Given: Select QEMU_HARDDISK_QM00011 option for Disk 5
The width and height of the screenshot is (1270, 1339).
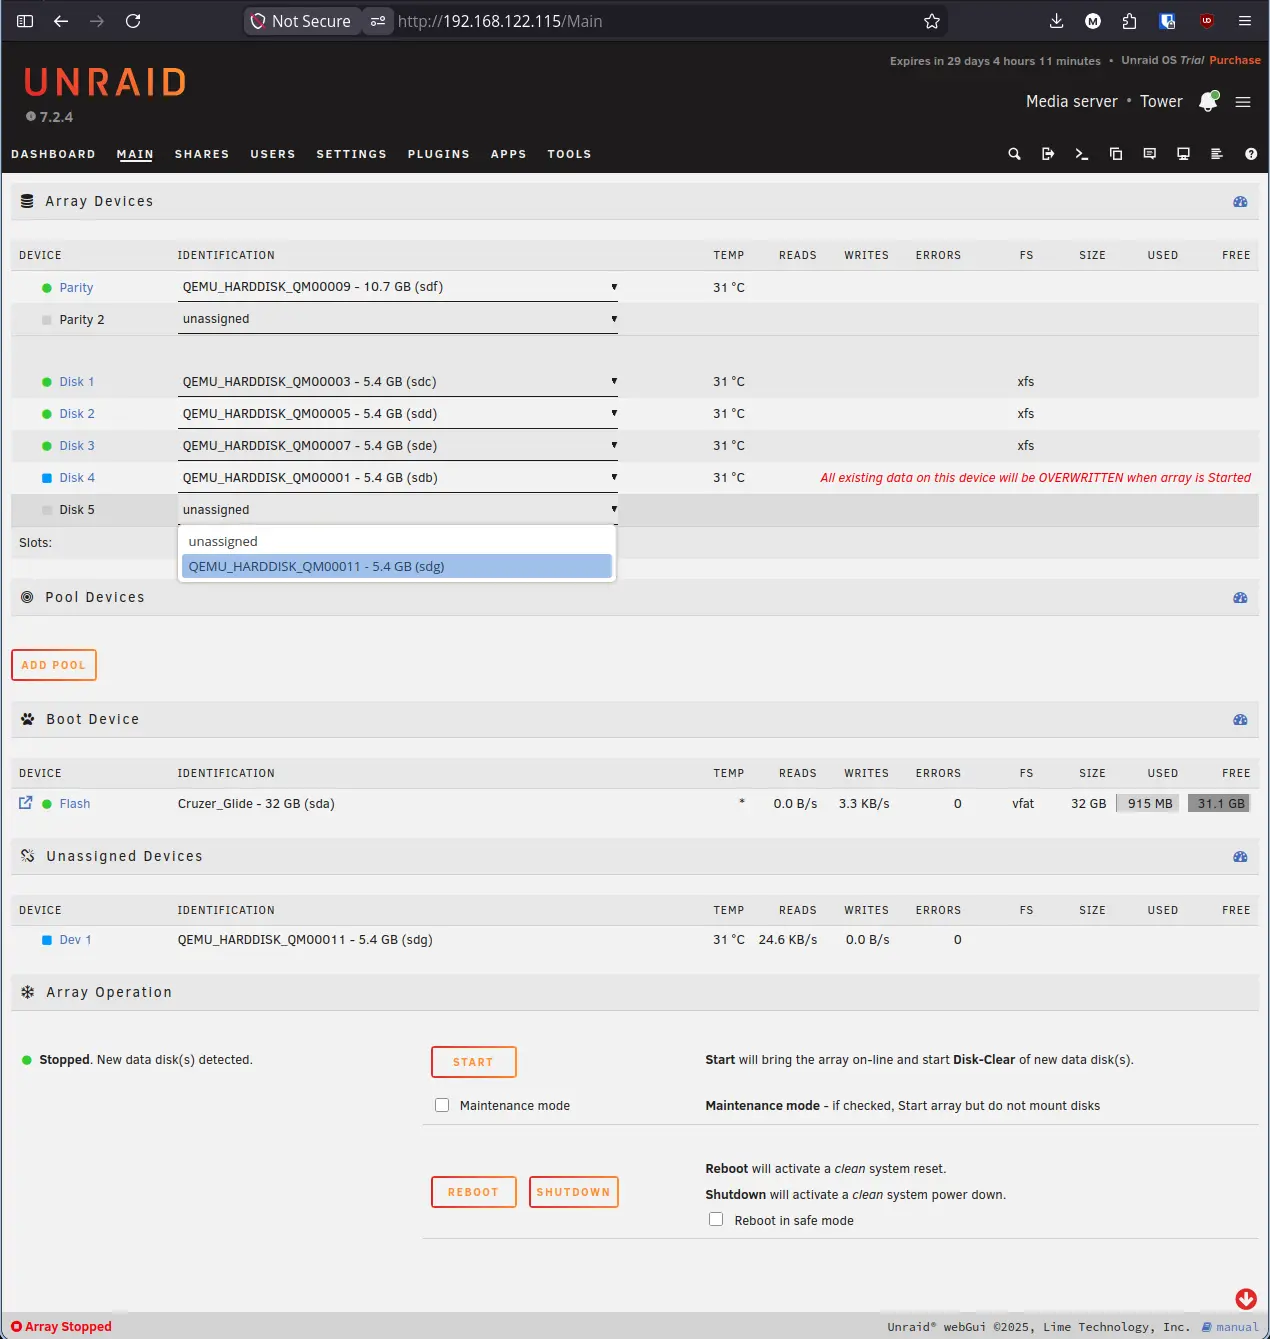Looking at the screenshot, I should click(x=396, y=566).
